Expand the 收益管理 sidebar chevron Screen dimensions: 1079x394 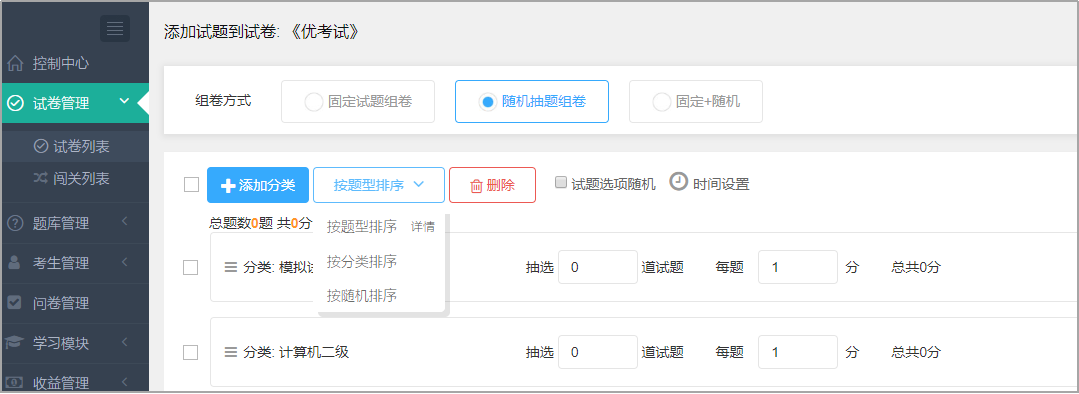125,381
